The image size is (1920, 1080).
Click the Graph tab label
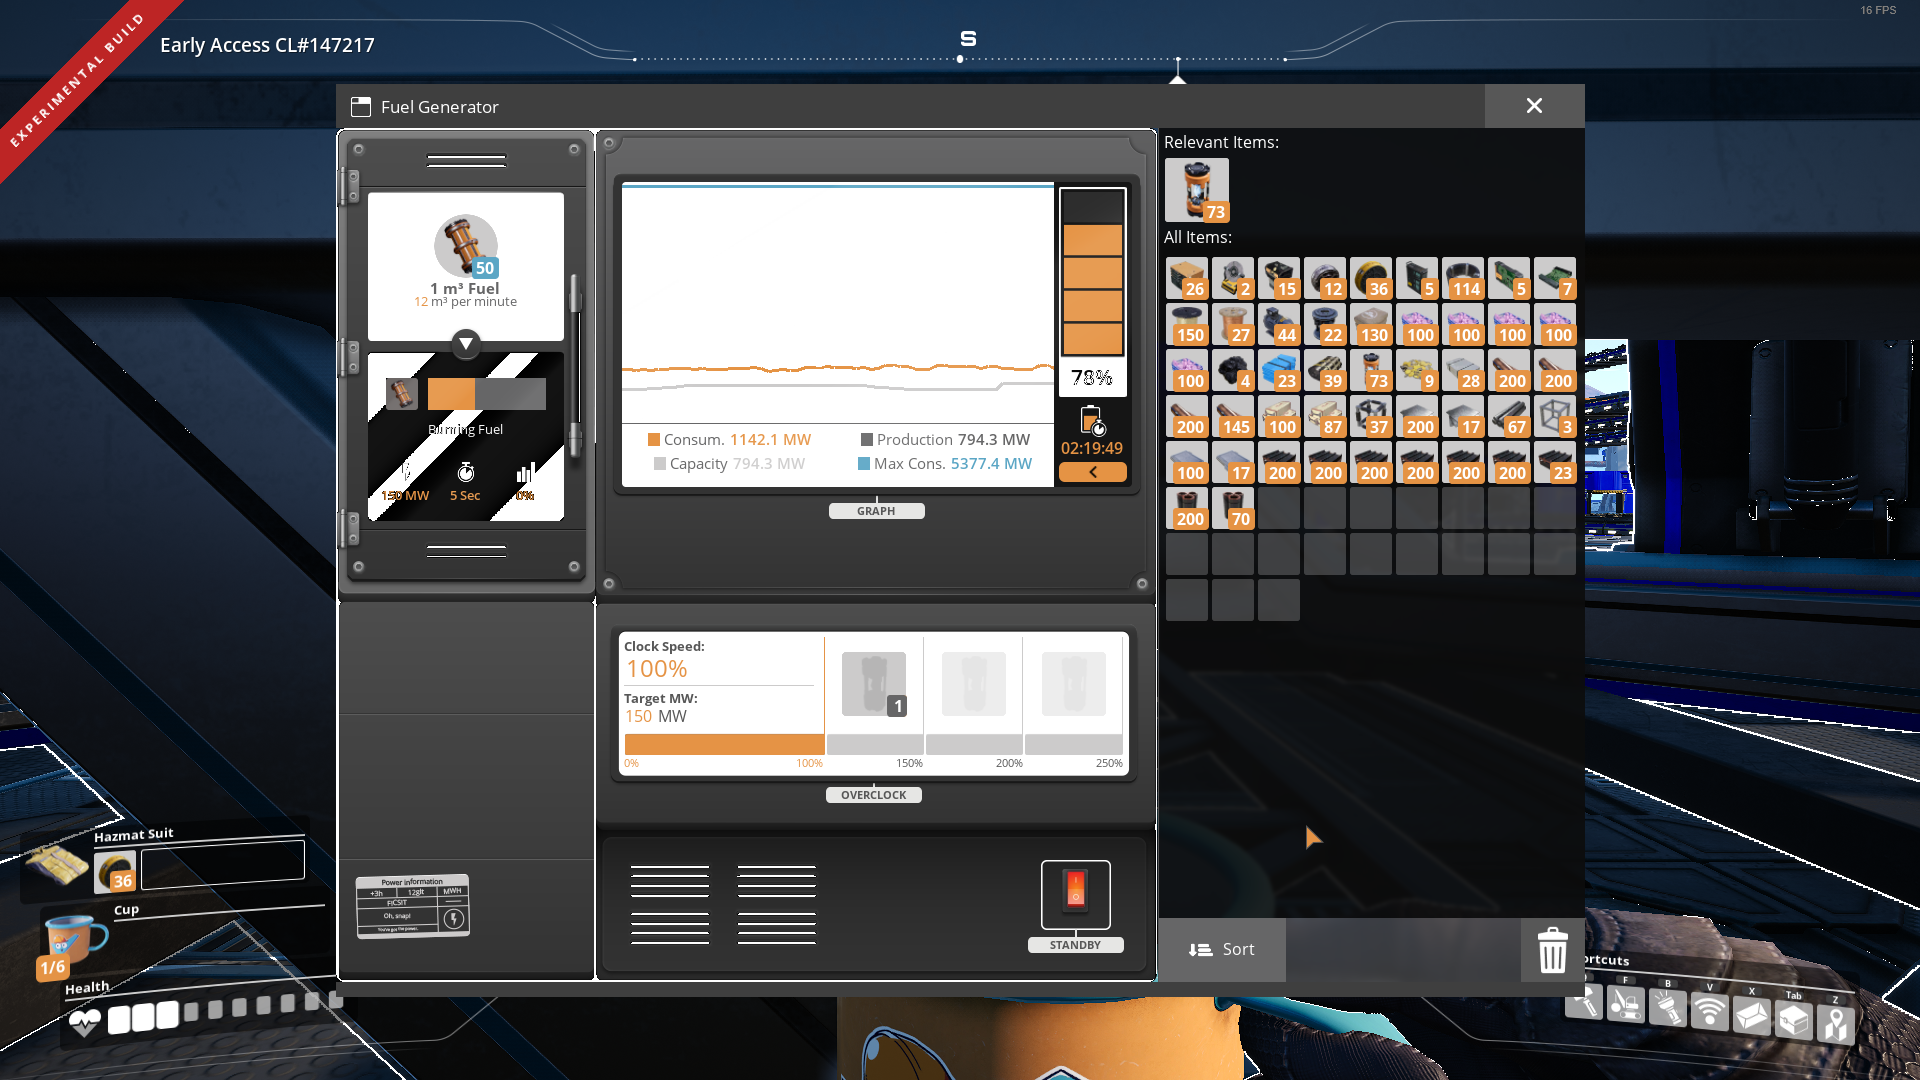(x=876, y=511)
